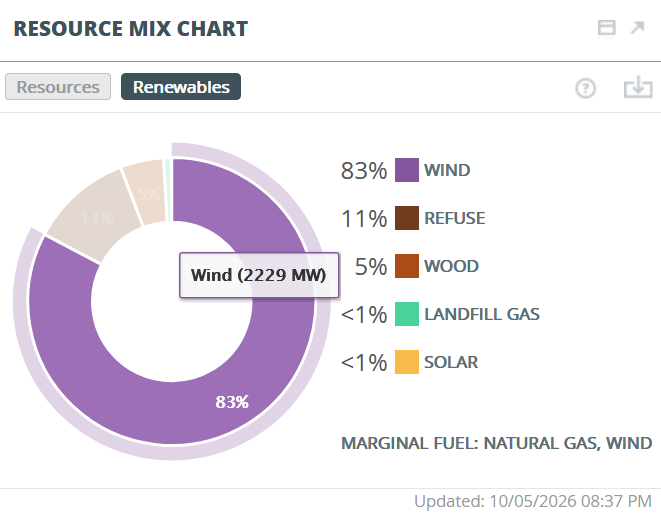Viewport: 661px width, 529px height.
Task: Click the SOLAR legend label
Action: pos(451,363)
